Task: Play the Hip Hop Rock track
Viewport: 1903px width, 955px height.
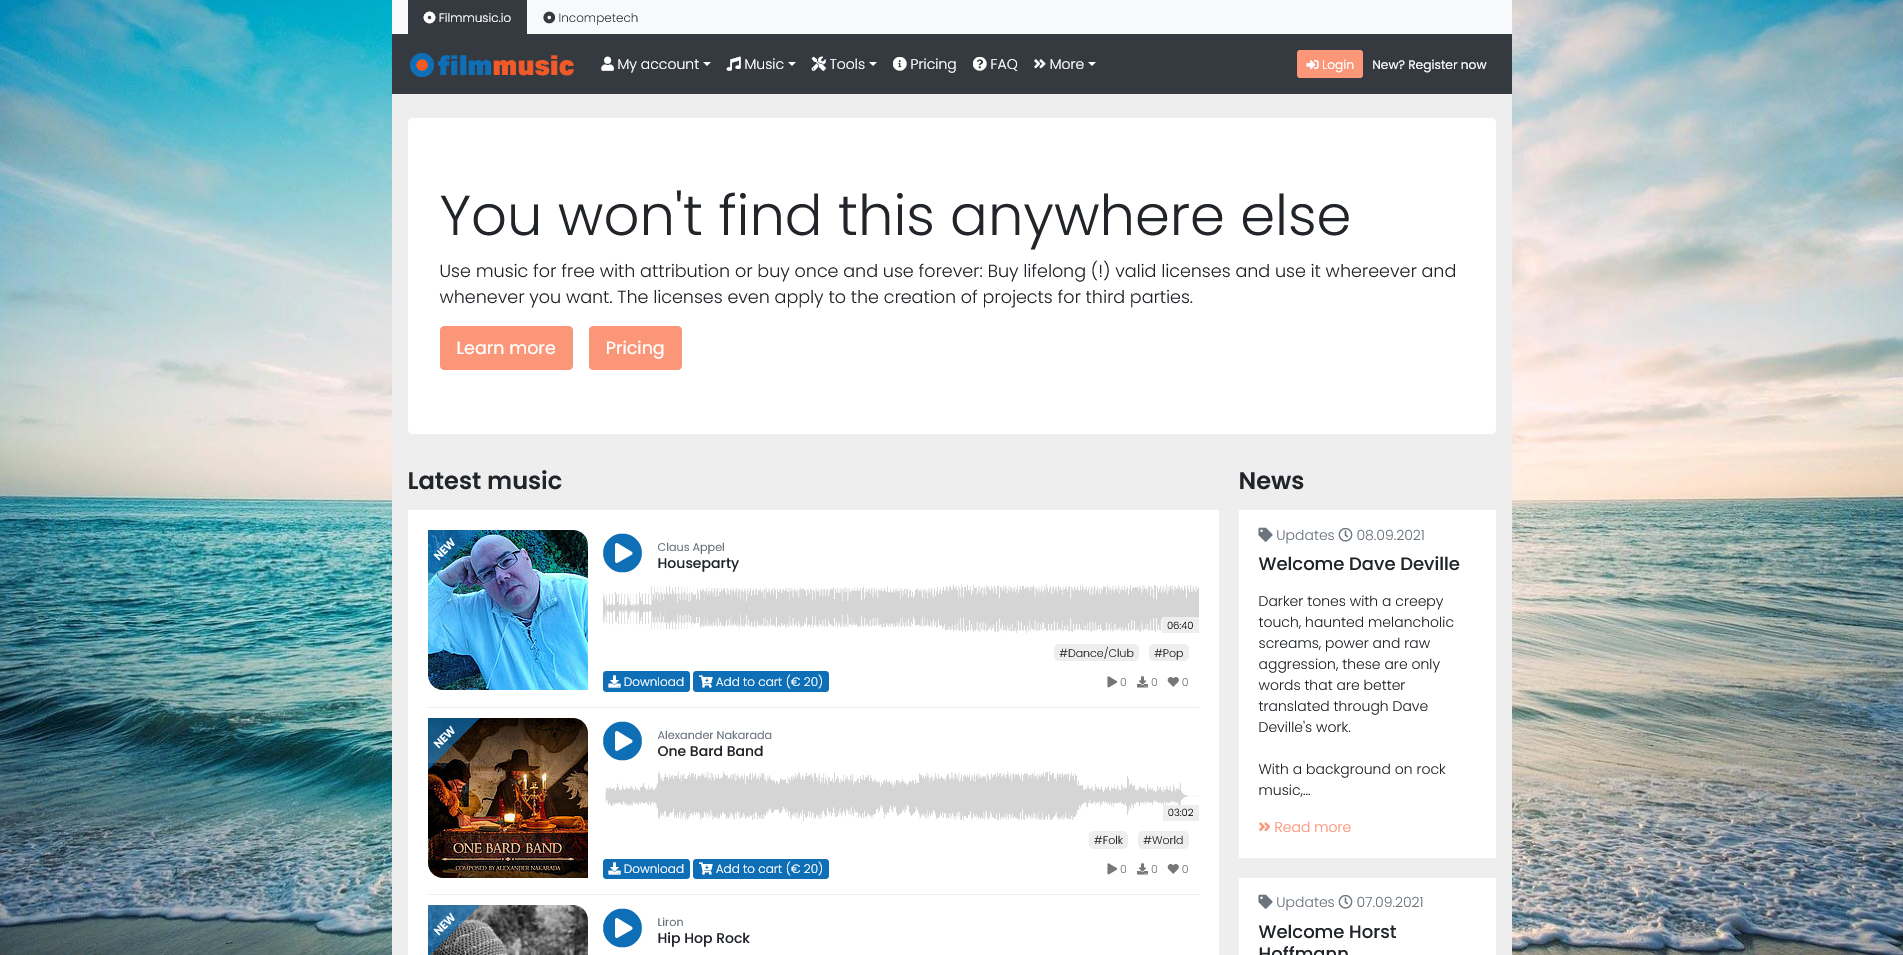Action: (x=622, y=928)
